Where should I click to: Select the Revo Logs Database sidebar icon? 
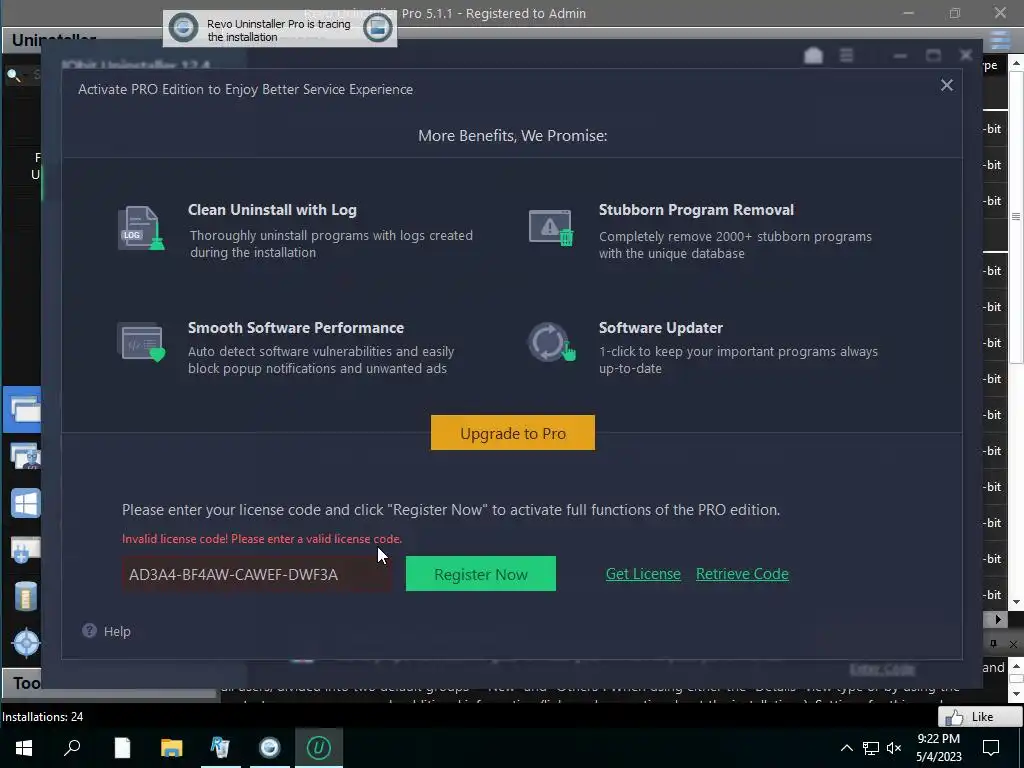(25, 596)
